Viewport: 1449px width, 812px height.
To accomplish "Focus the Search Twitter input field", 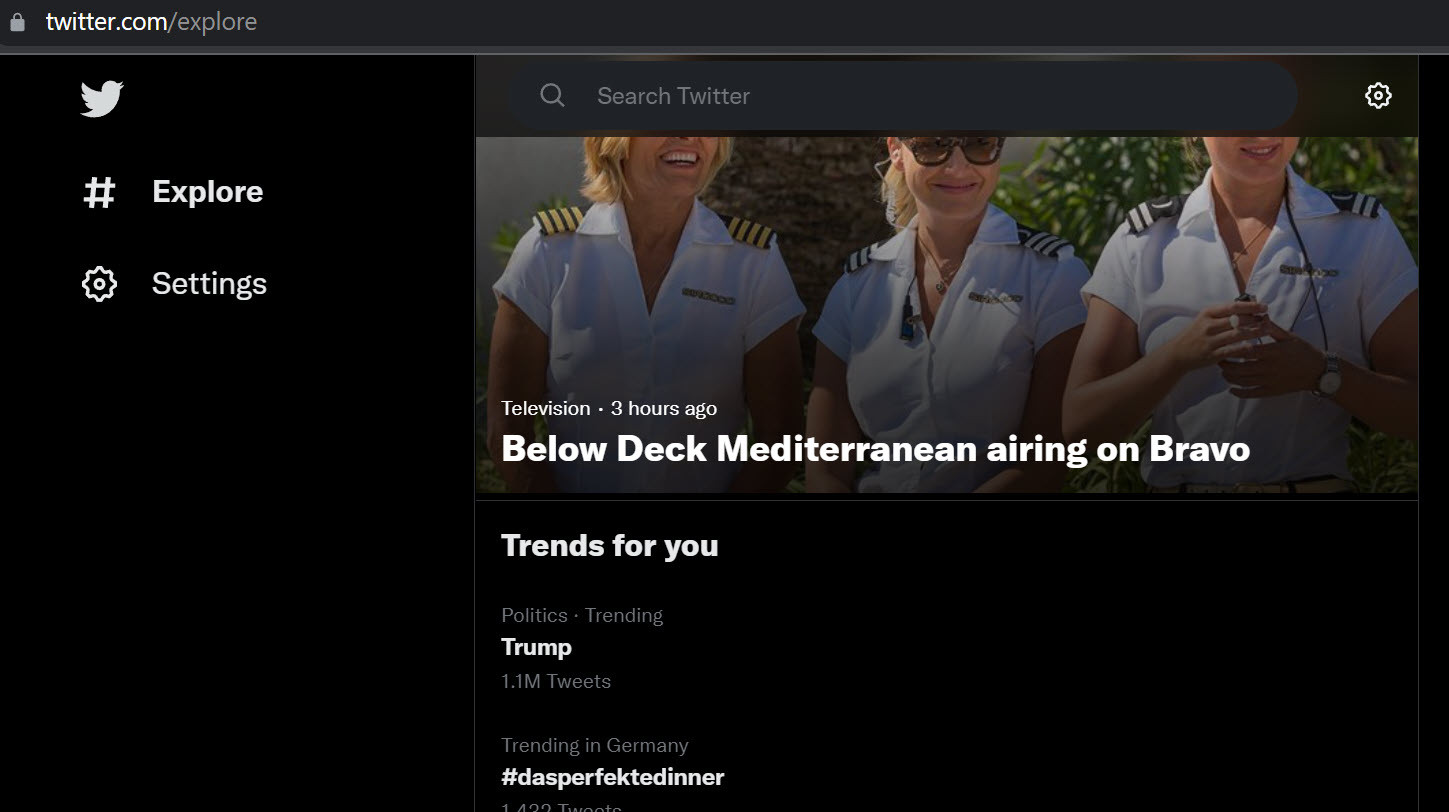I will 900,96.
